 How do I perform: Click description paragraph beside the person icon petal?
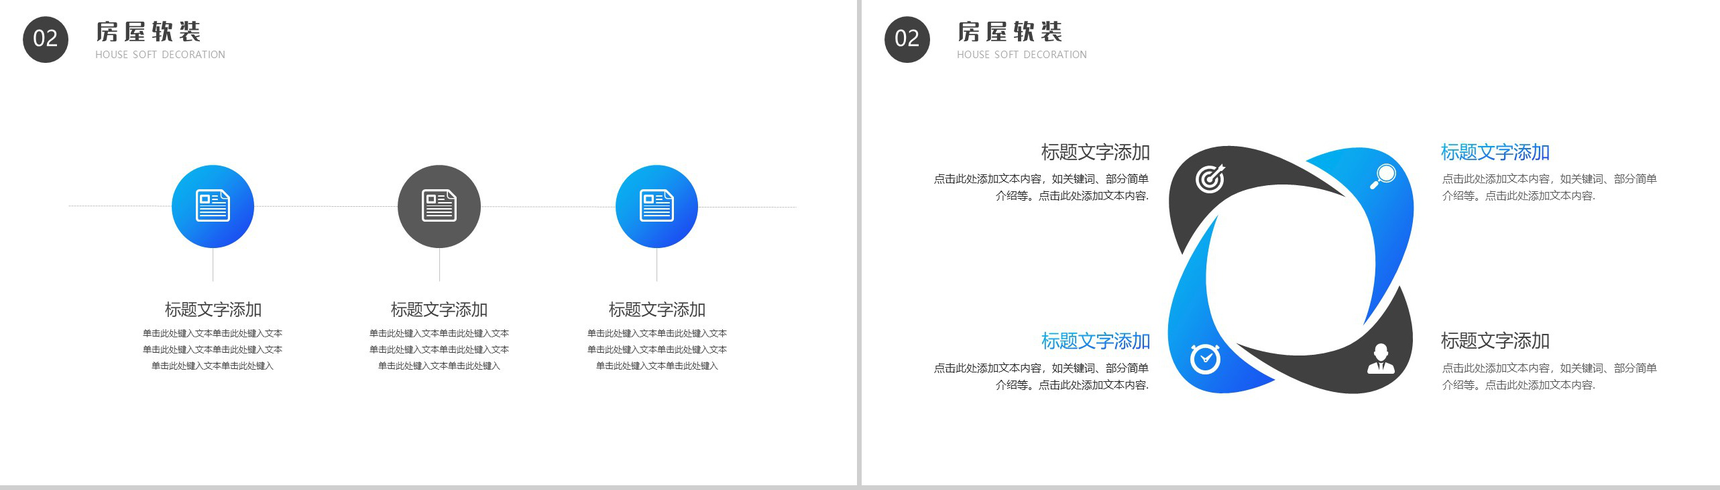click(1549, 376)
